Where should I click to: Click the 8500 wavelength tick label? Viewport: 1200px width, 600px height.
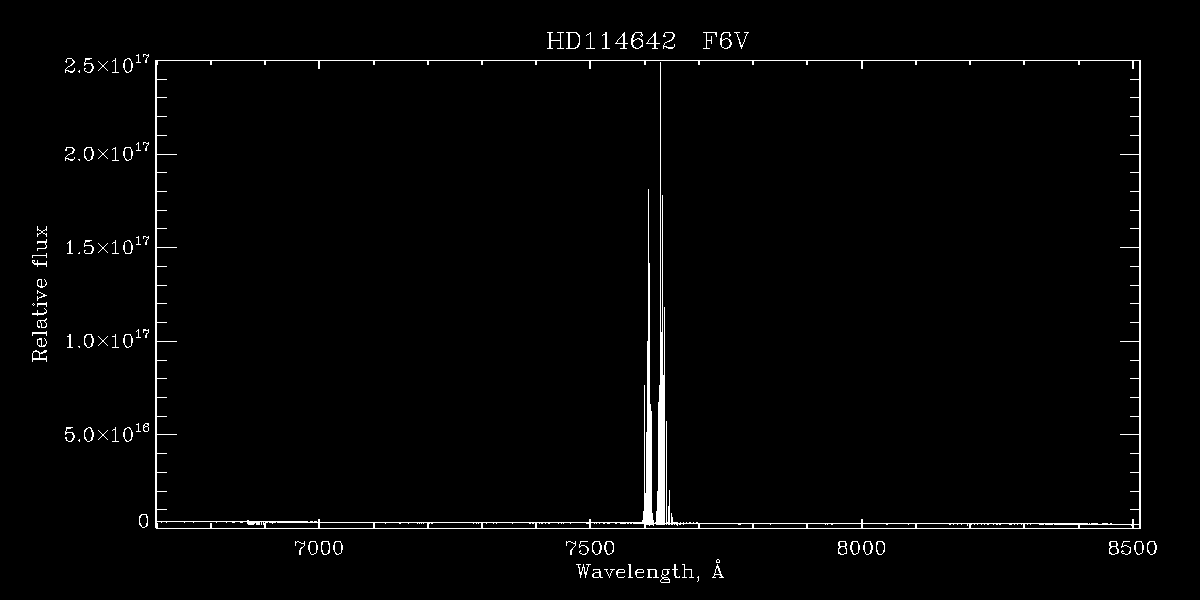1132,548
